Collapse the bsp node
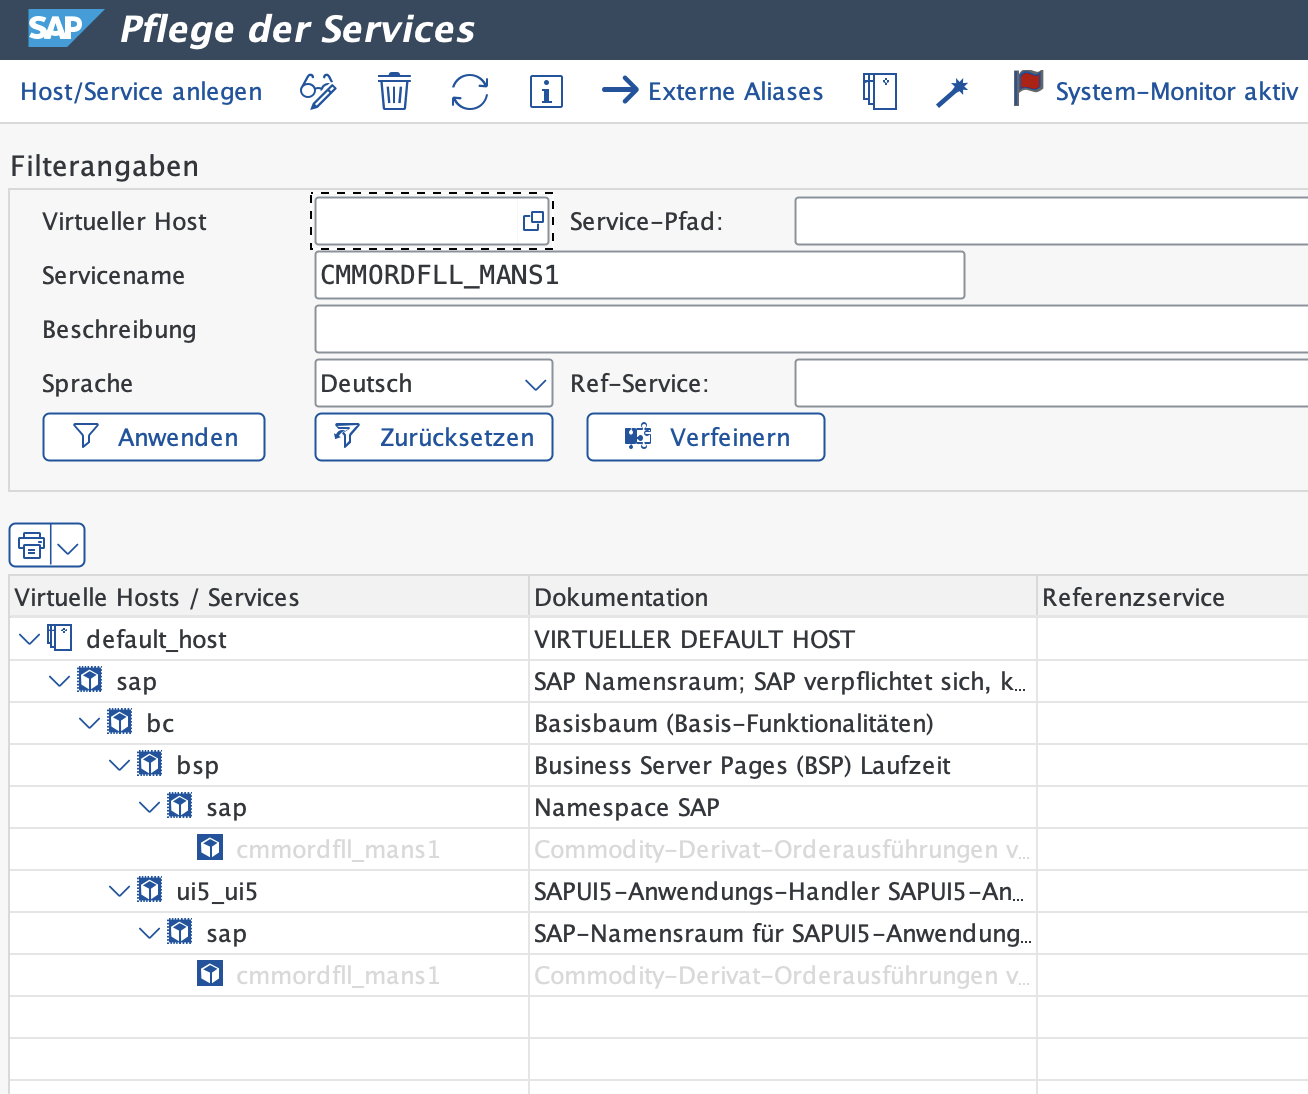The width and height of the screenshot is (1308, 1094). [x=120, y=764]
